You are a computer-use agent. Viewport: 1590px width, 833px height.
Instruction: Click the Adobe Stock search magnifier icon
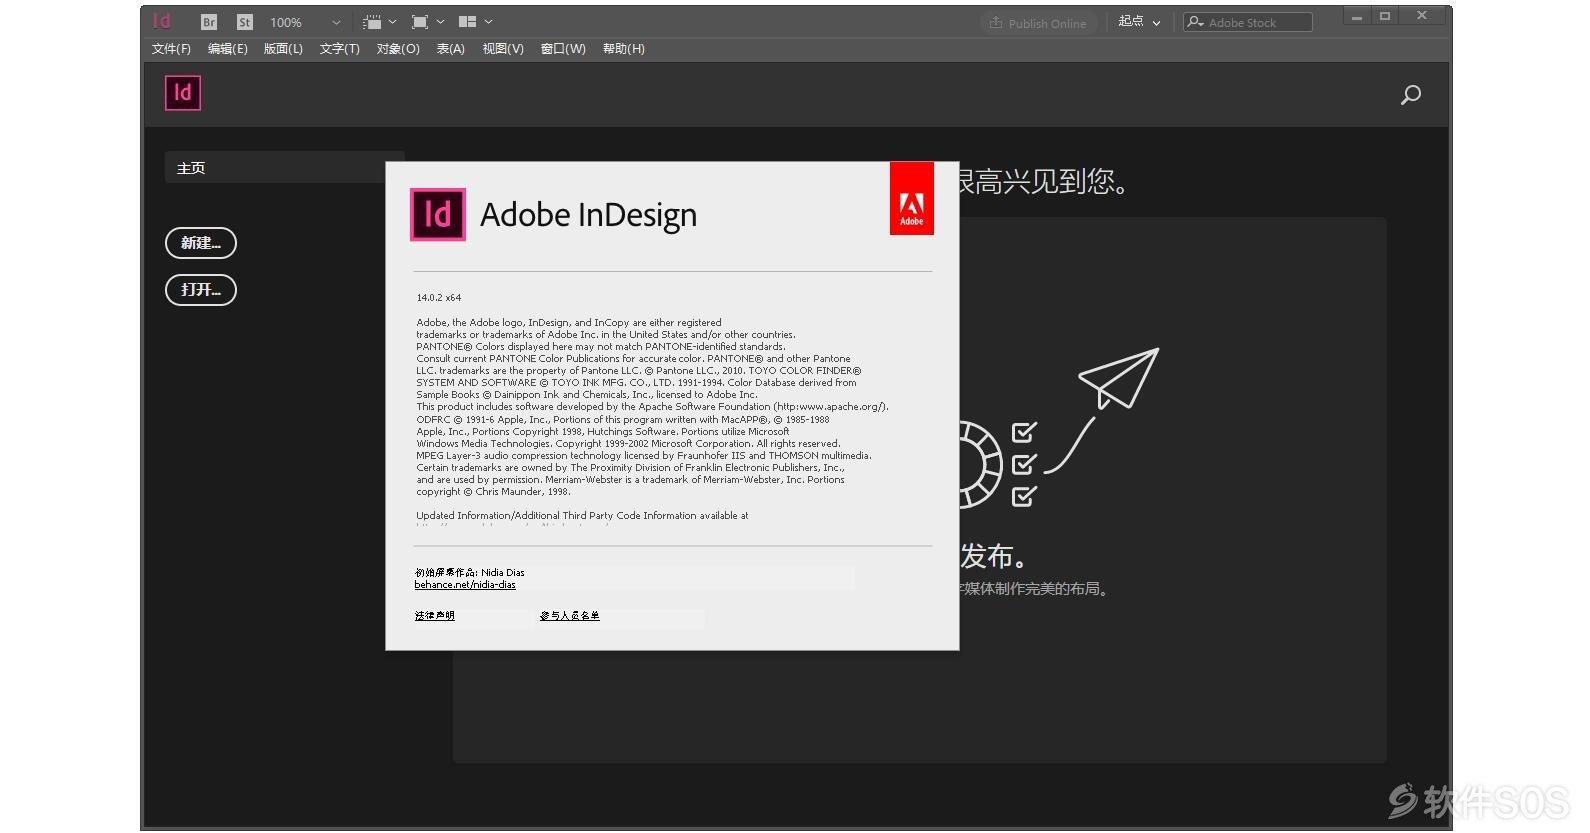coord(1195,22)
